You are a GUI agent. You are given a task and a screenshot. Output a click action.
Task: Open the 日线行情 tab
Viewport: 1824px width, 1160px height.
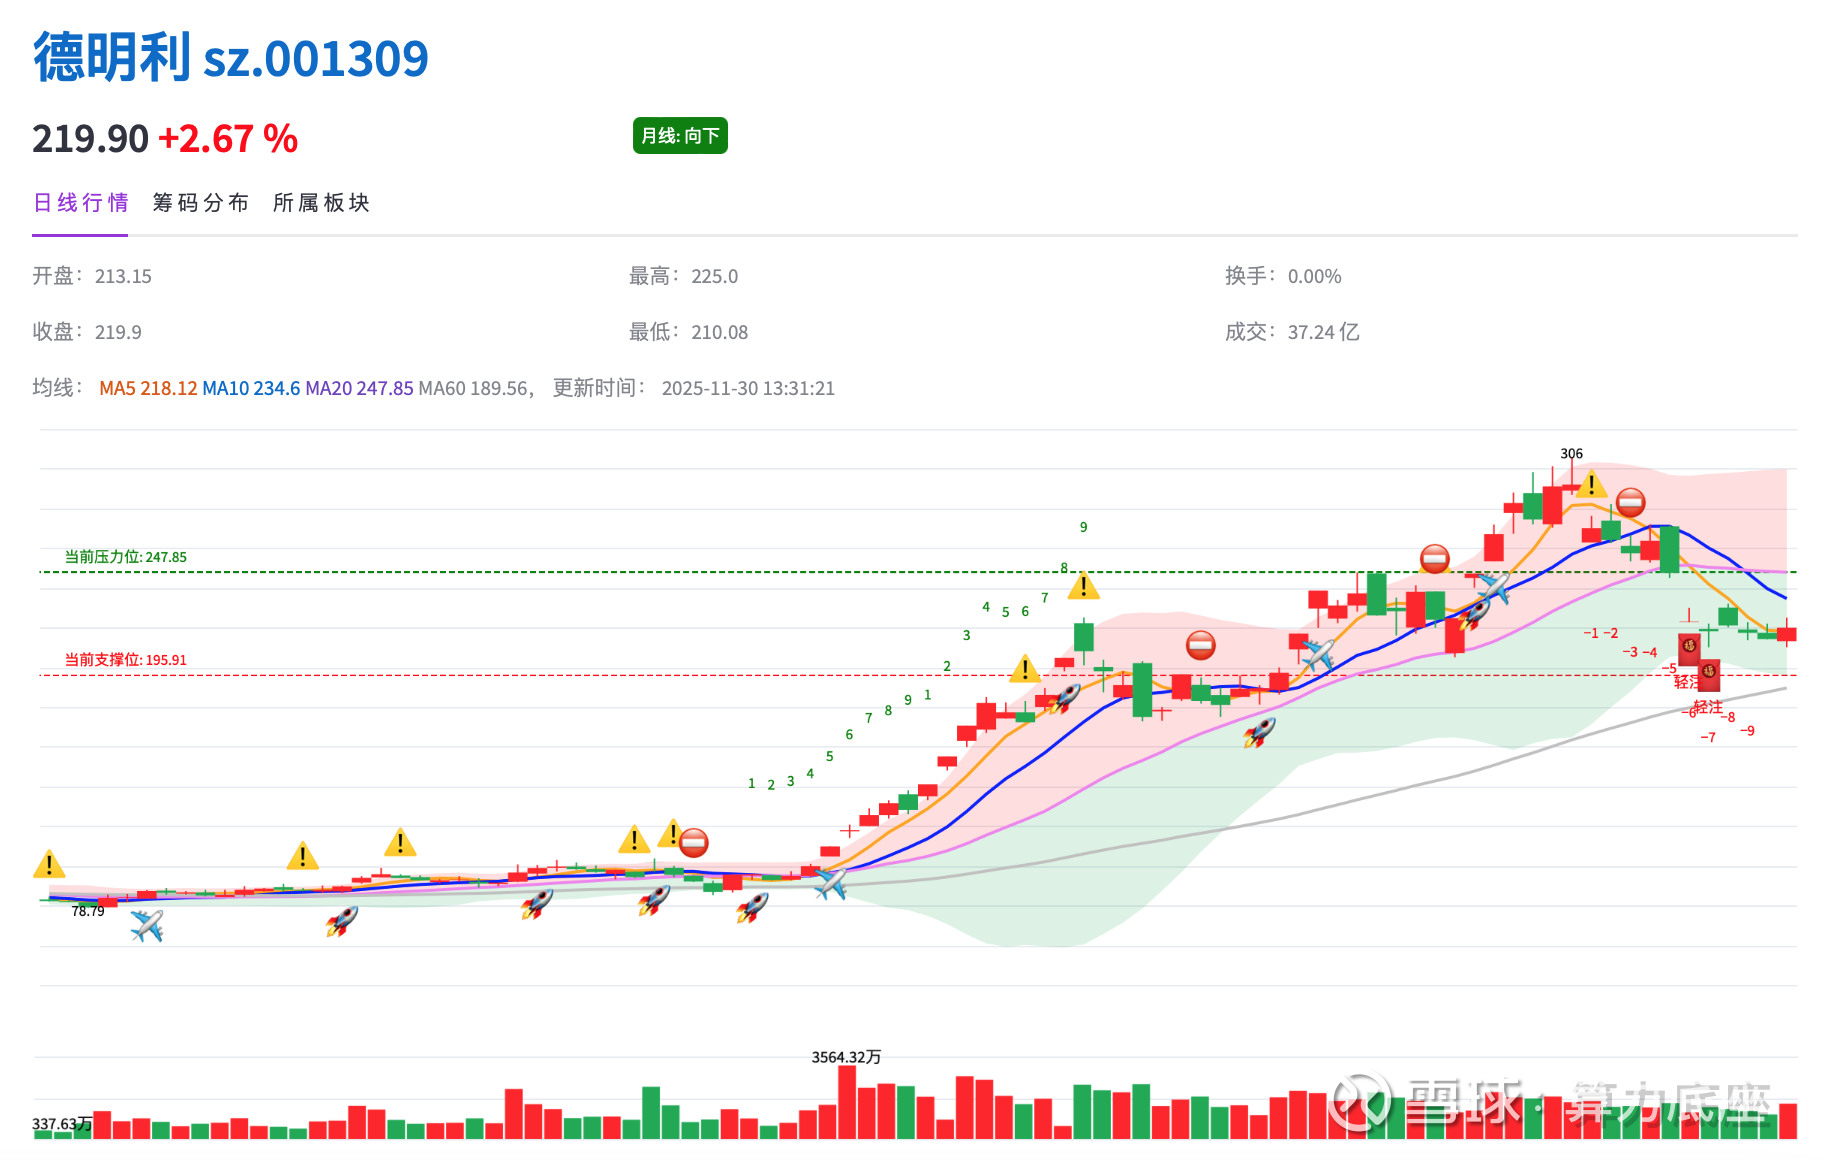(x=80, y=203)
